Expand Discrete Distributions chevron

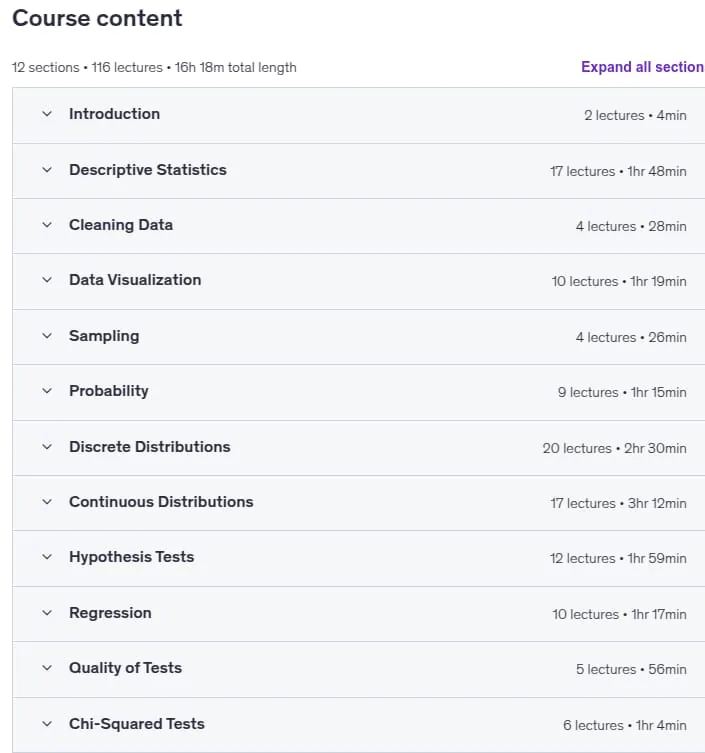pyautogui.click(x=47, y=447)
